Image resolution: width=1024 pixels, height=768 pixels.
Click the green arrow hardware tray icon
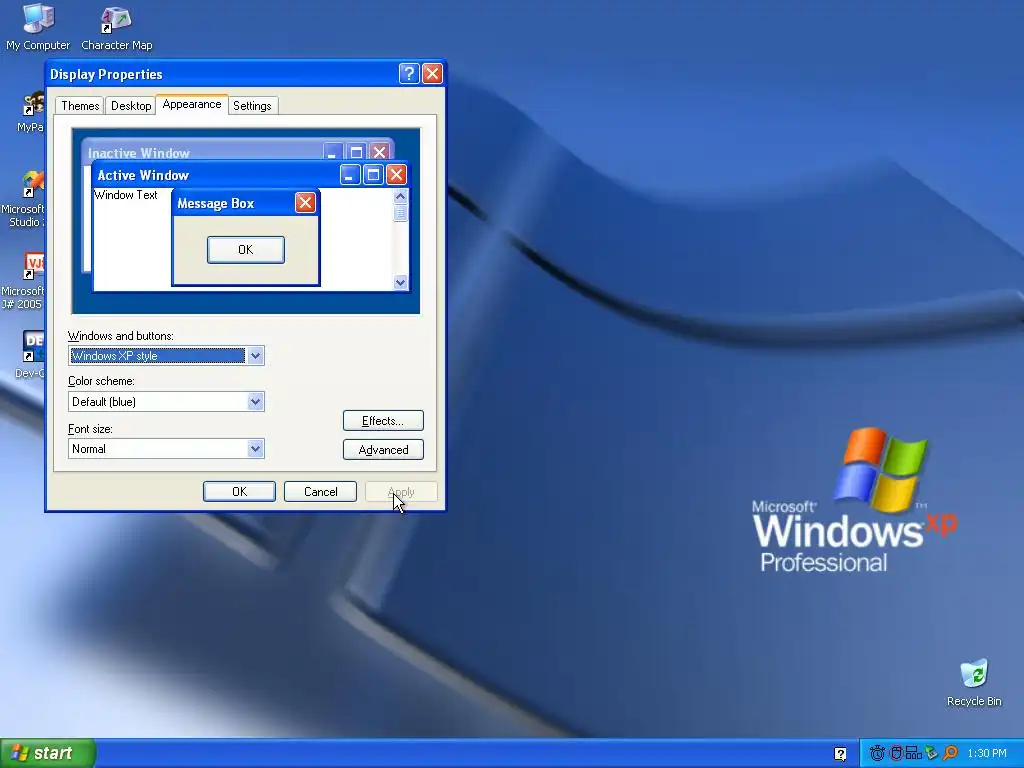932,753
